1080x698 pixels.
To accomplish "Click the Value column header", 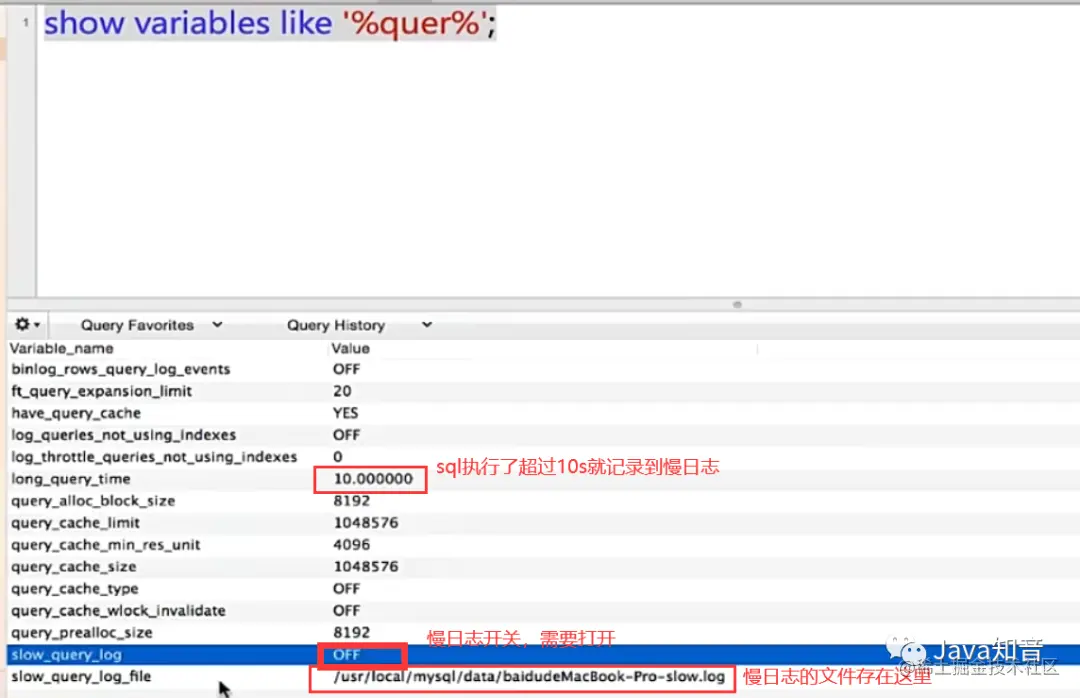I will click(x=350, y=349).
